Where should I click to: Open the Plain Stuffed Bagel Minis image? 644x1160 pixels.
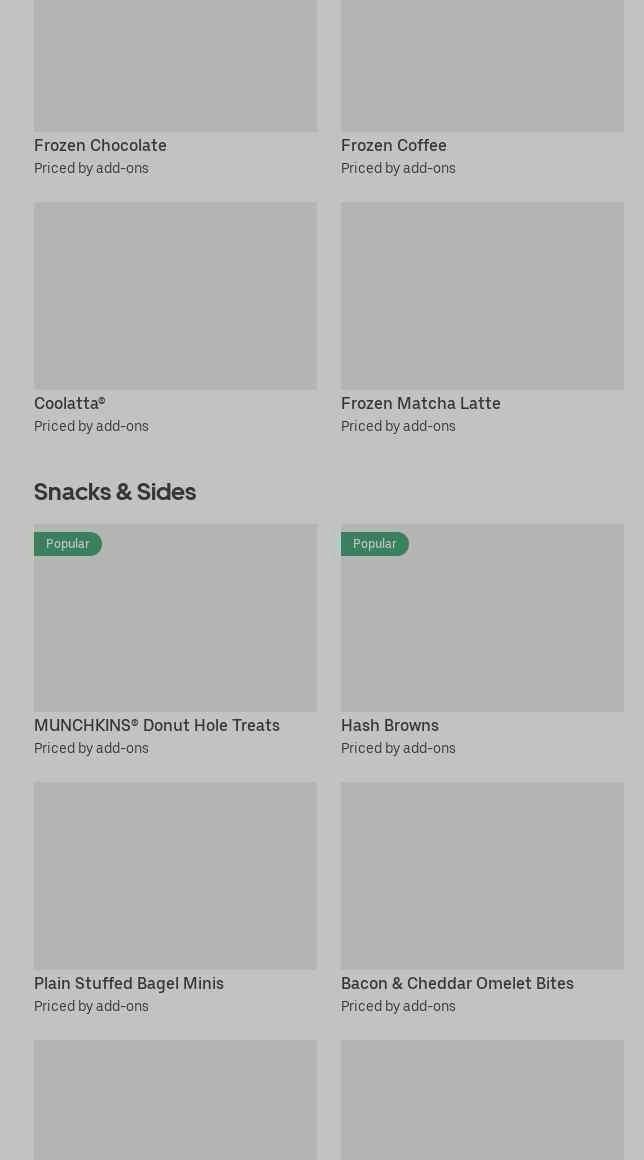pyautogui.click(x=175, y=876)
